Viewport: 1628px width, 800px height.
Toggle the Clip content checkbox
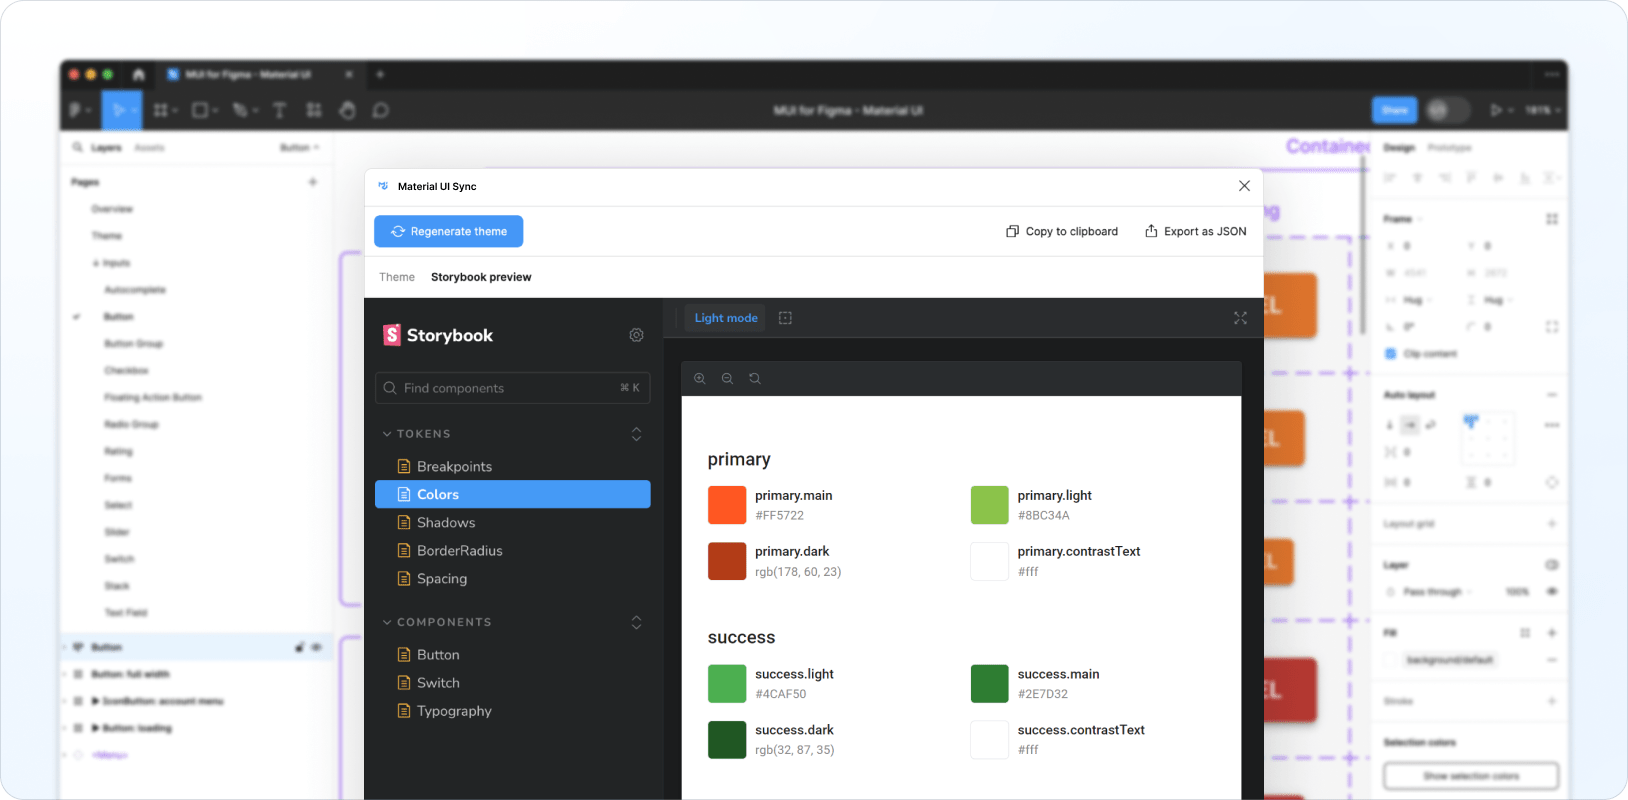click(x=1390, y=353)
